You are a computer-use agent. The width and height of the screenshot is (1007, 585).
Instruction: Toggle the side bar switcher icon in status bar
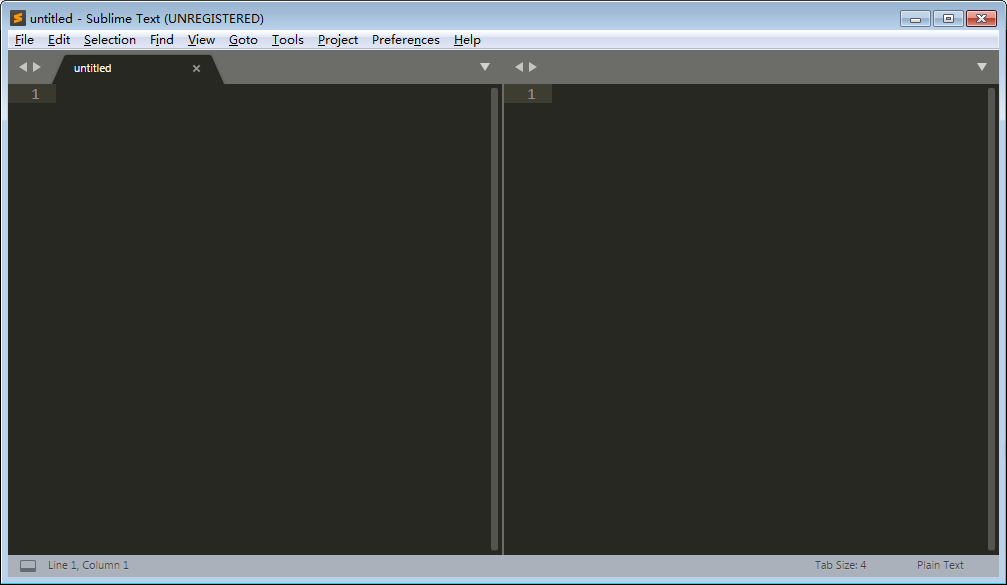[x=28, y=566]
